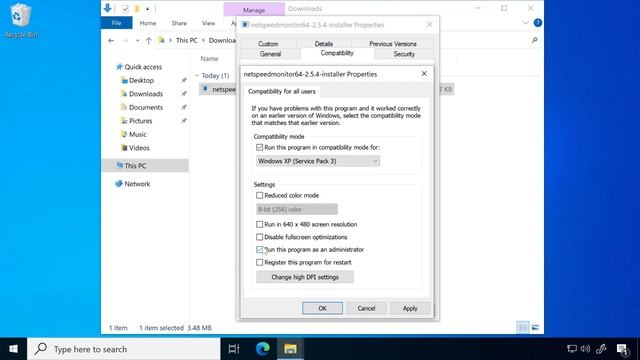Go back in File Explorer
The width and height of the screenshot is (640, 360).
[111, 40]
